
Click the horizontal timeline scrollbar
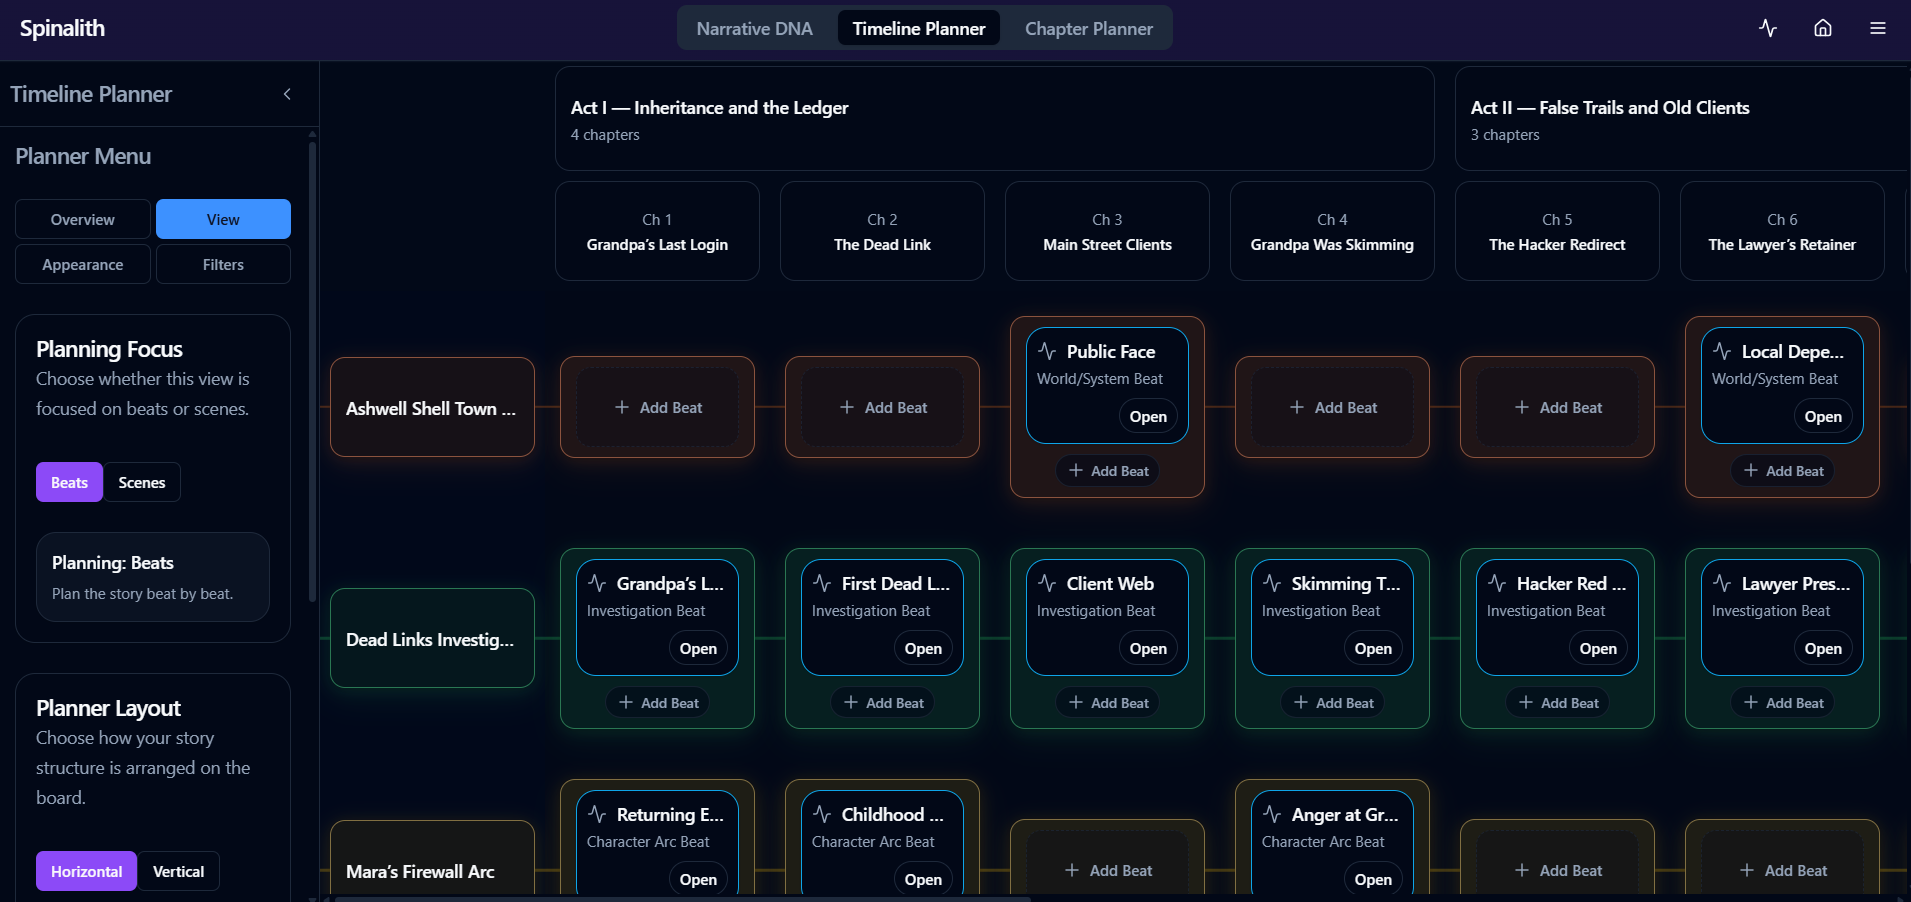683,898
